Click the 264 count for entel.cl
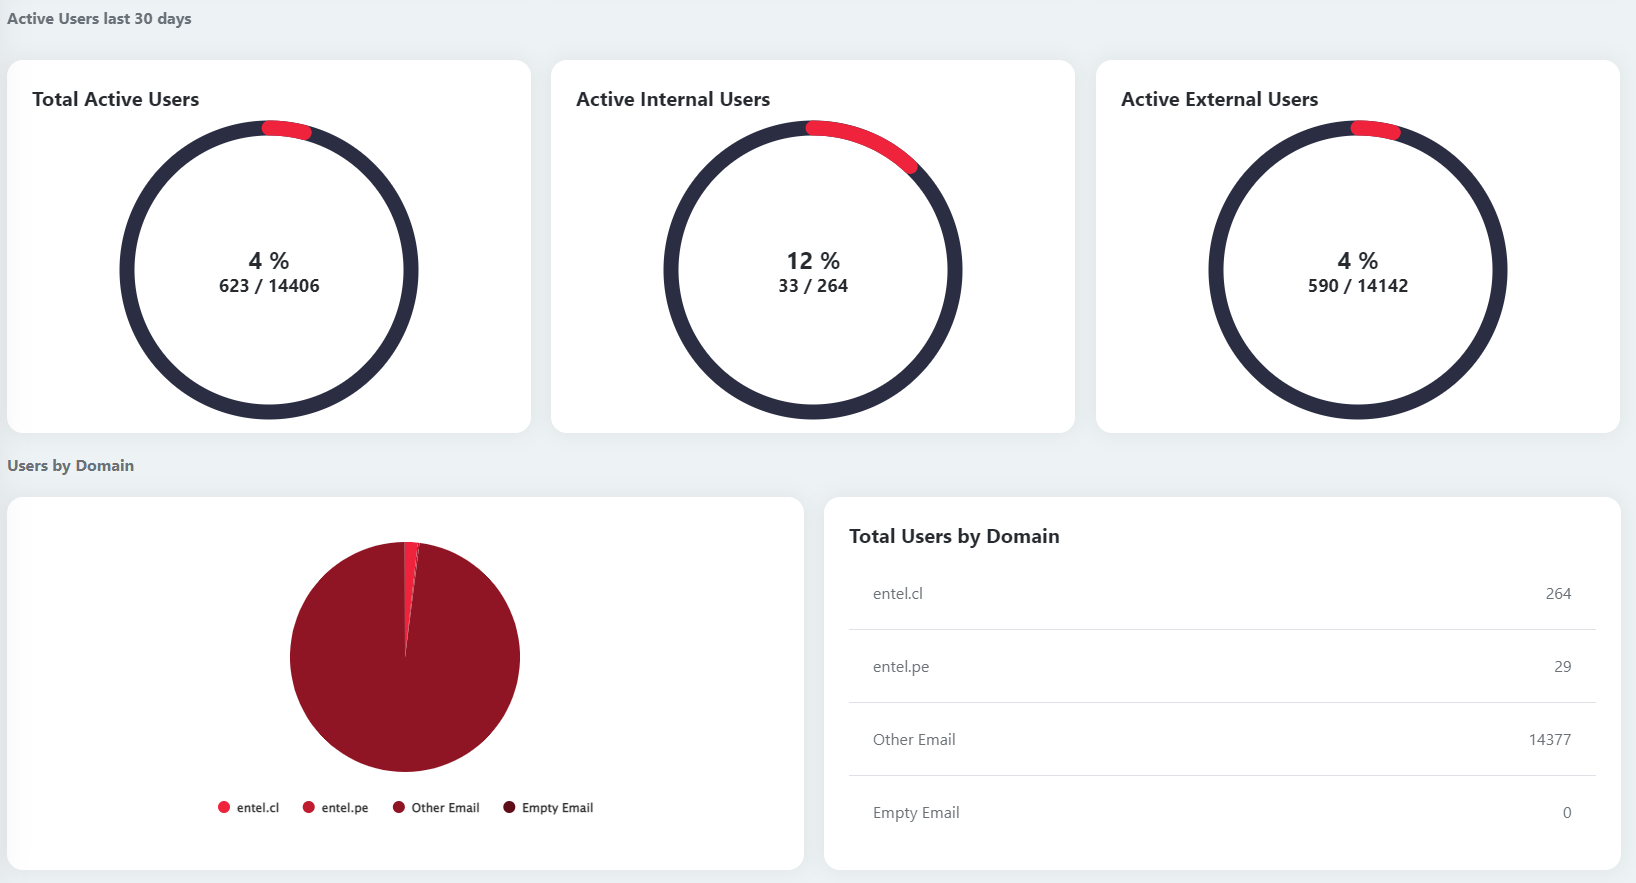The width and height of the screenshot is (1636, 883). pyautogui.click(x=1558, y=594)
